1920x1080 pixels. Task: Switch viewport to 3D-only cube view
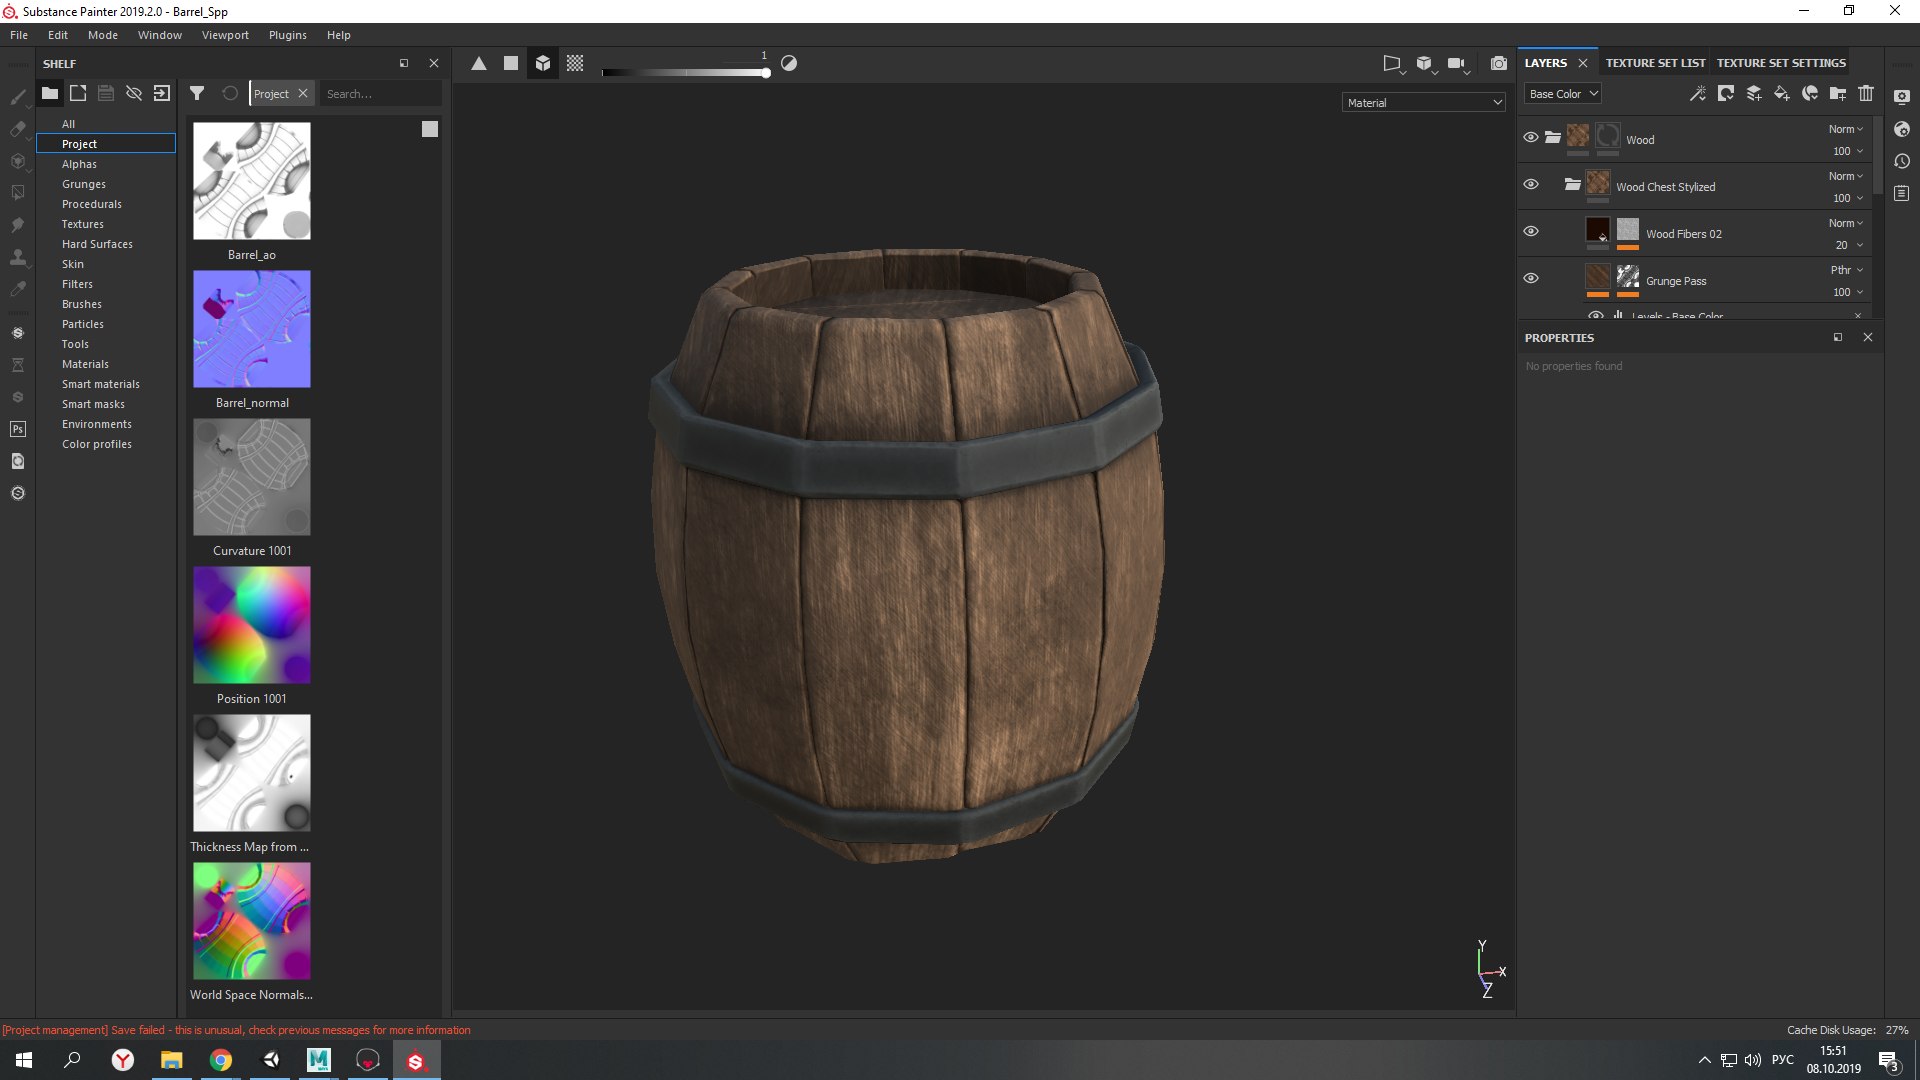[543, 63]
